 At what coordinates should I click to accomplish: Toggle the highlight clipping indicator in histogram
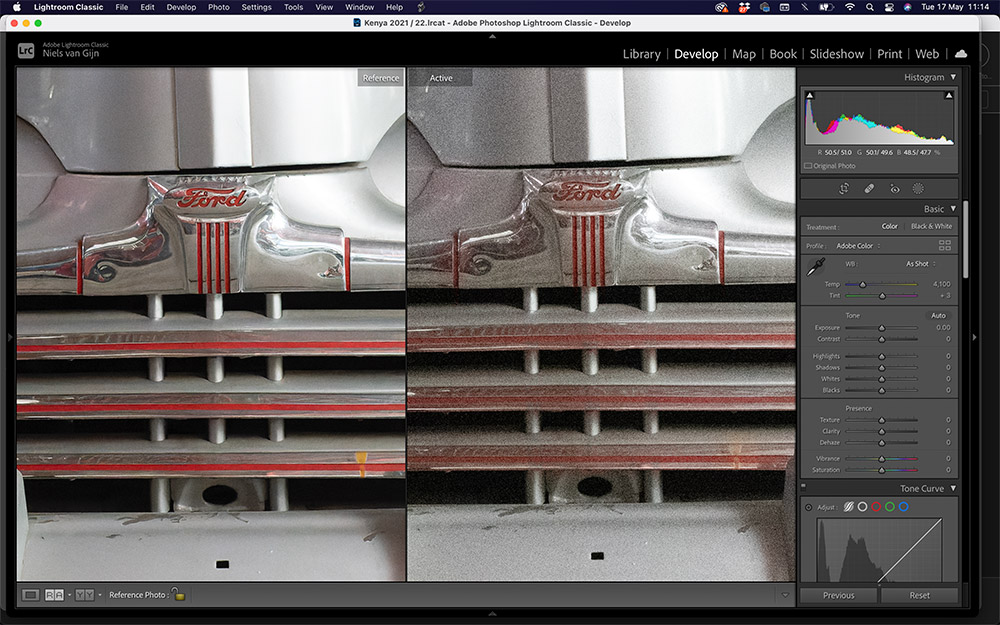pyautogui.click(x=948, y=96)
